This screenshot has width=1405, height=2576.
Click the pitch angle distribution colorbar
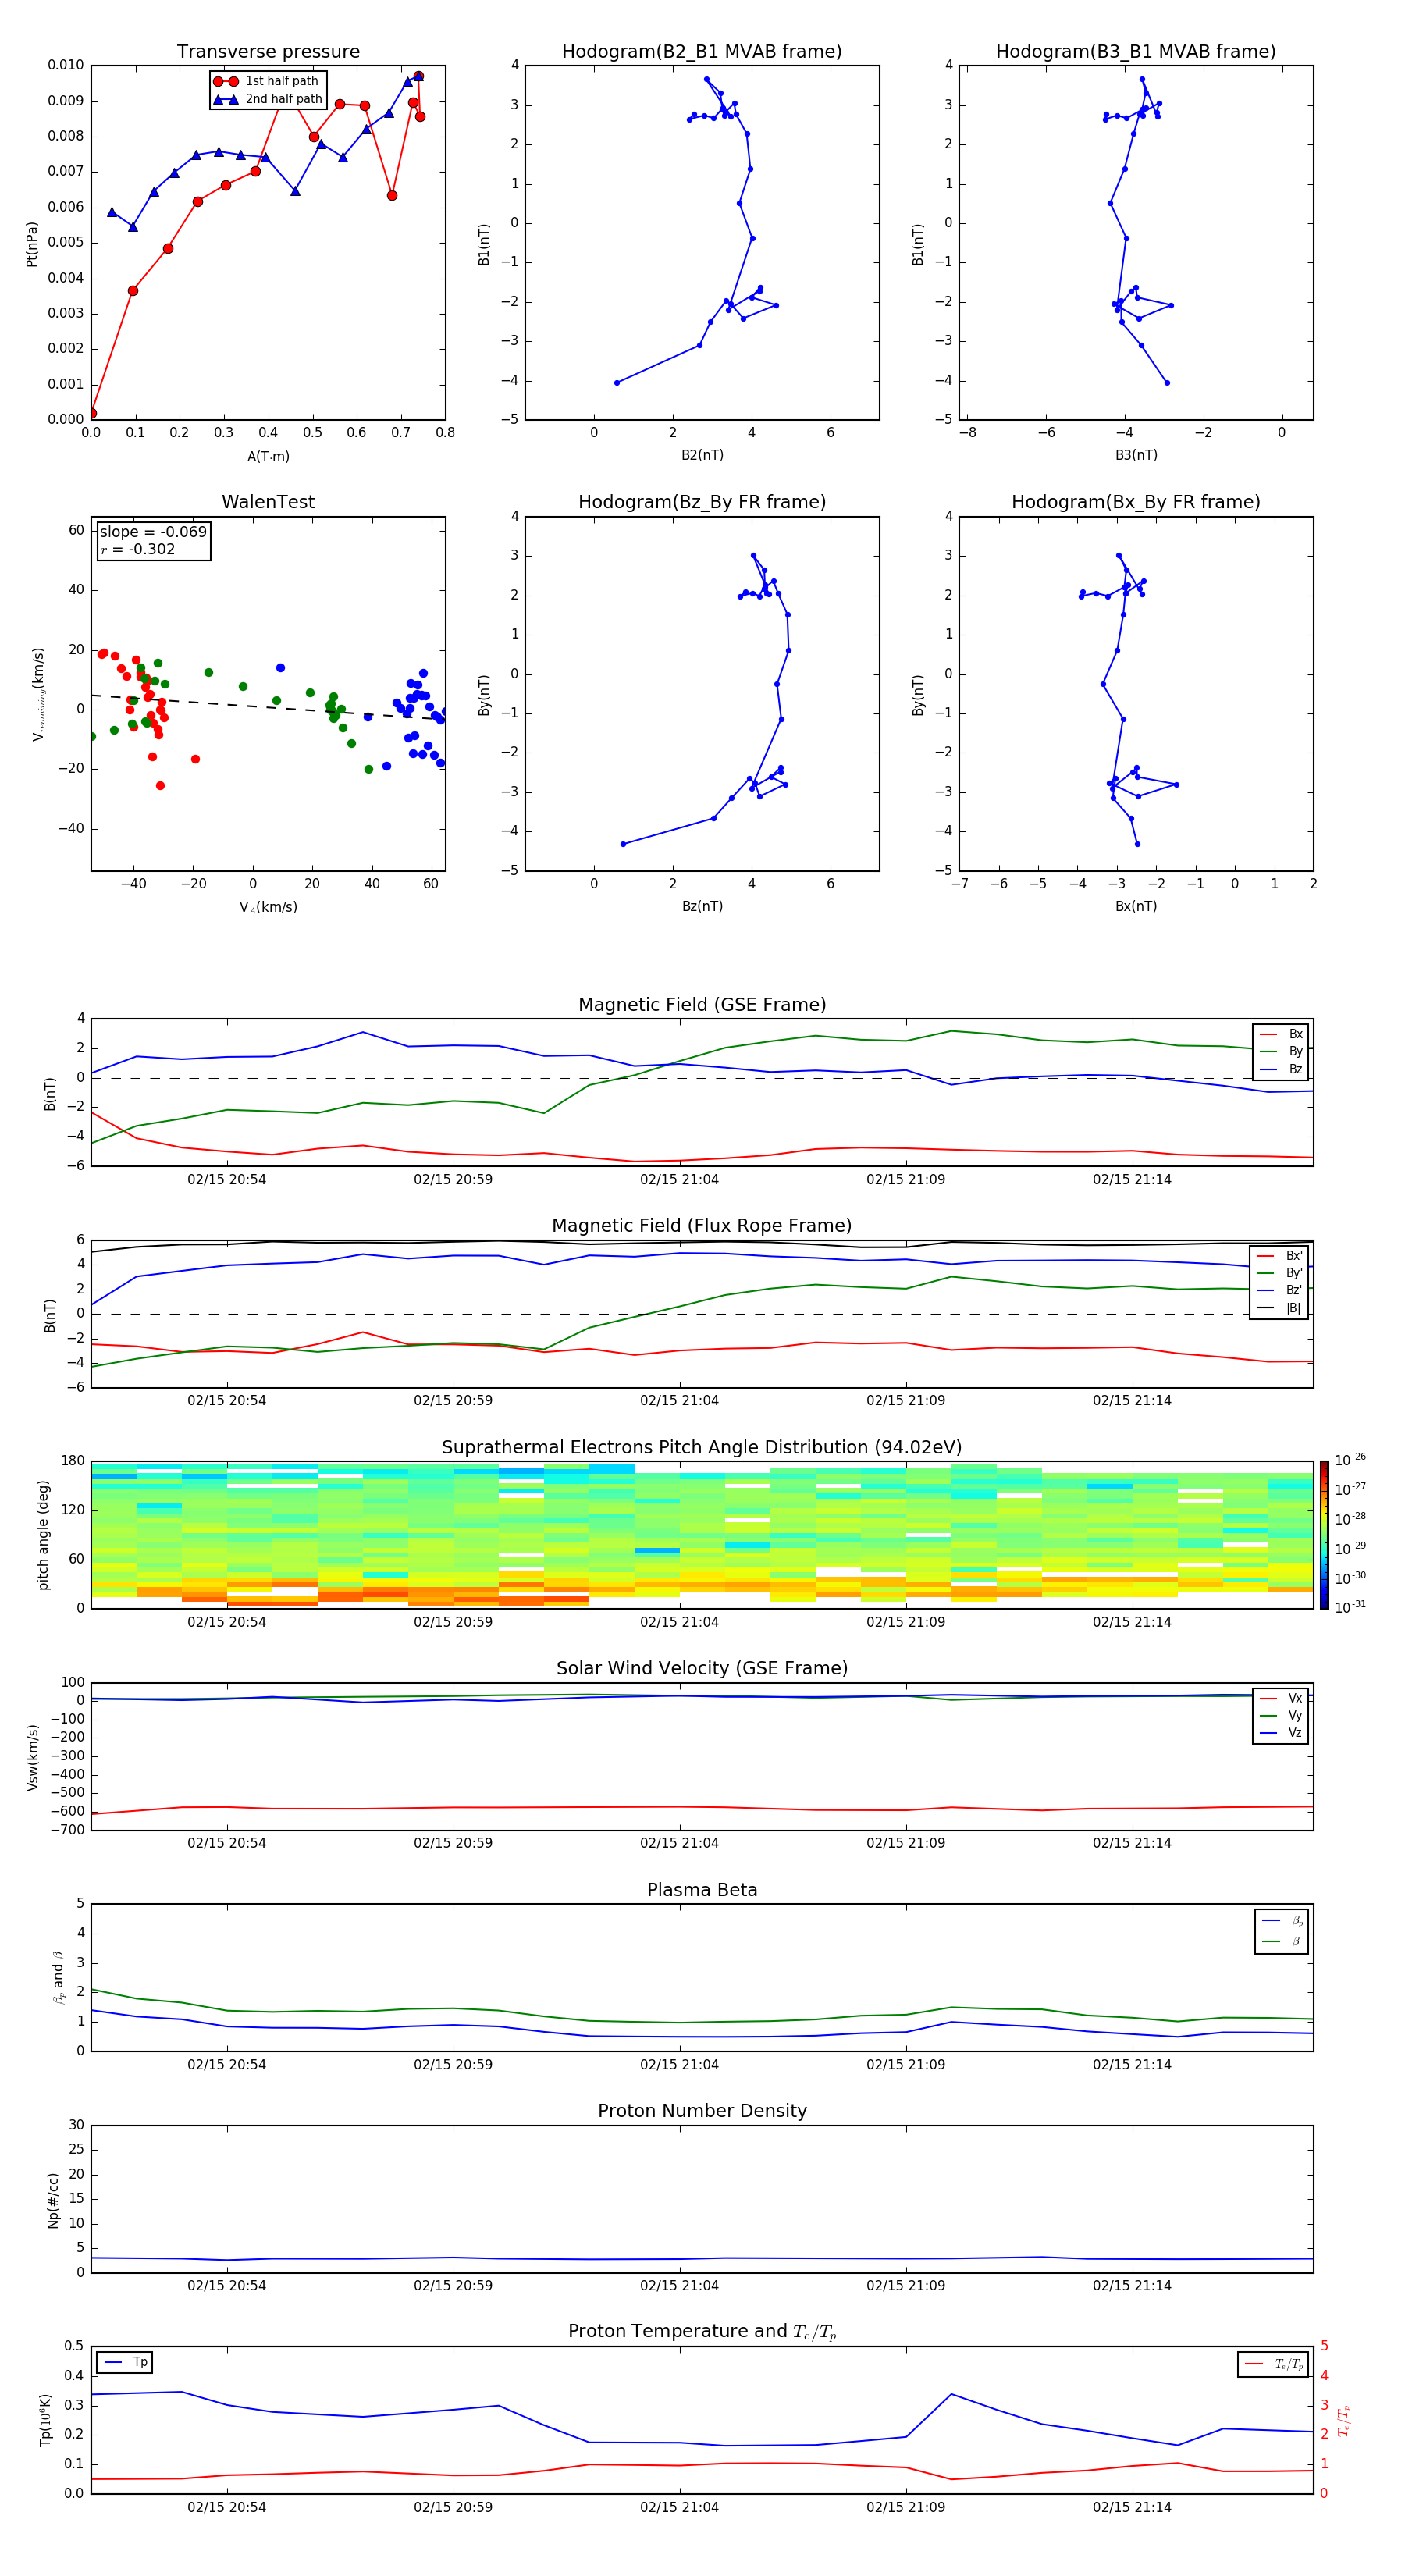1323,1534
